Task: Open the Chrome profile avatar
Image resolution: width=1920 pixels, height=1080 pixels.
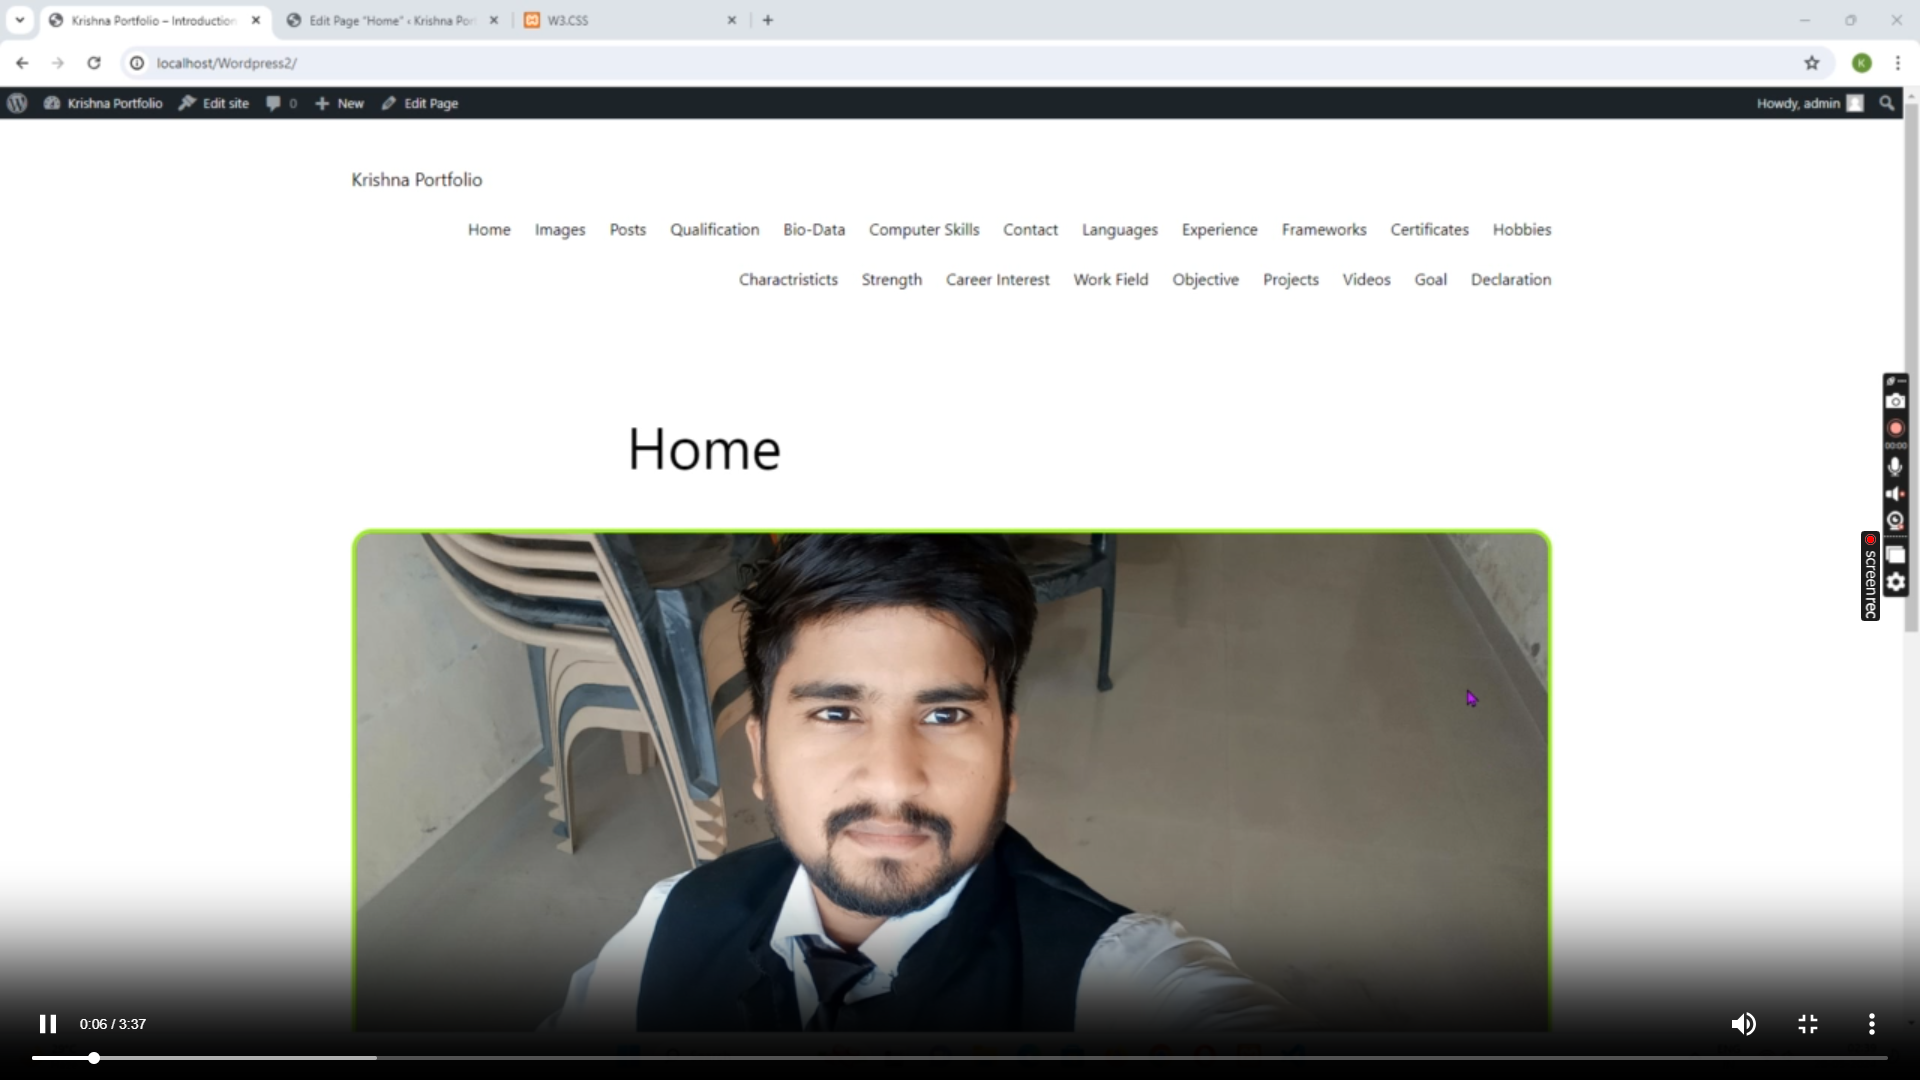Action: 1862,63
